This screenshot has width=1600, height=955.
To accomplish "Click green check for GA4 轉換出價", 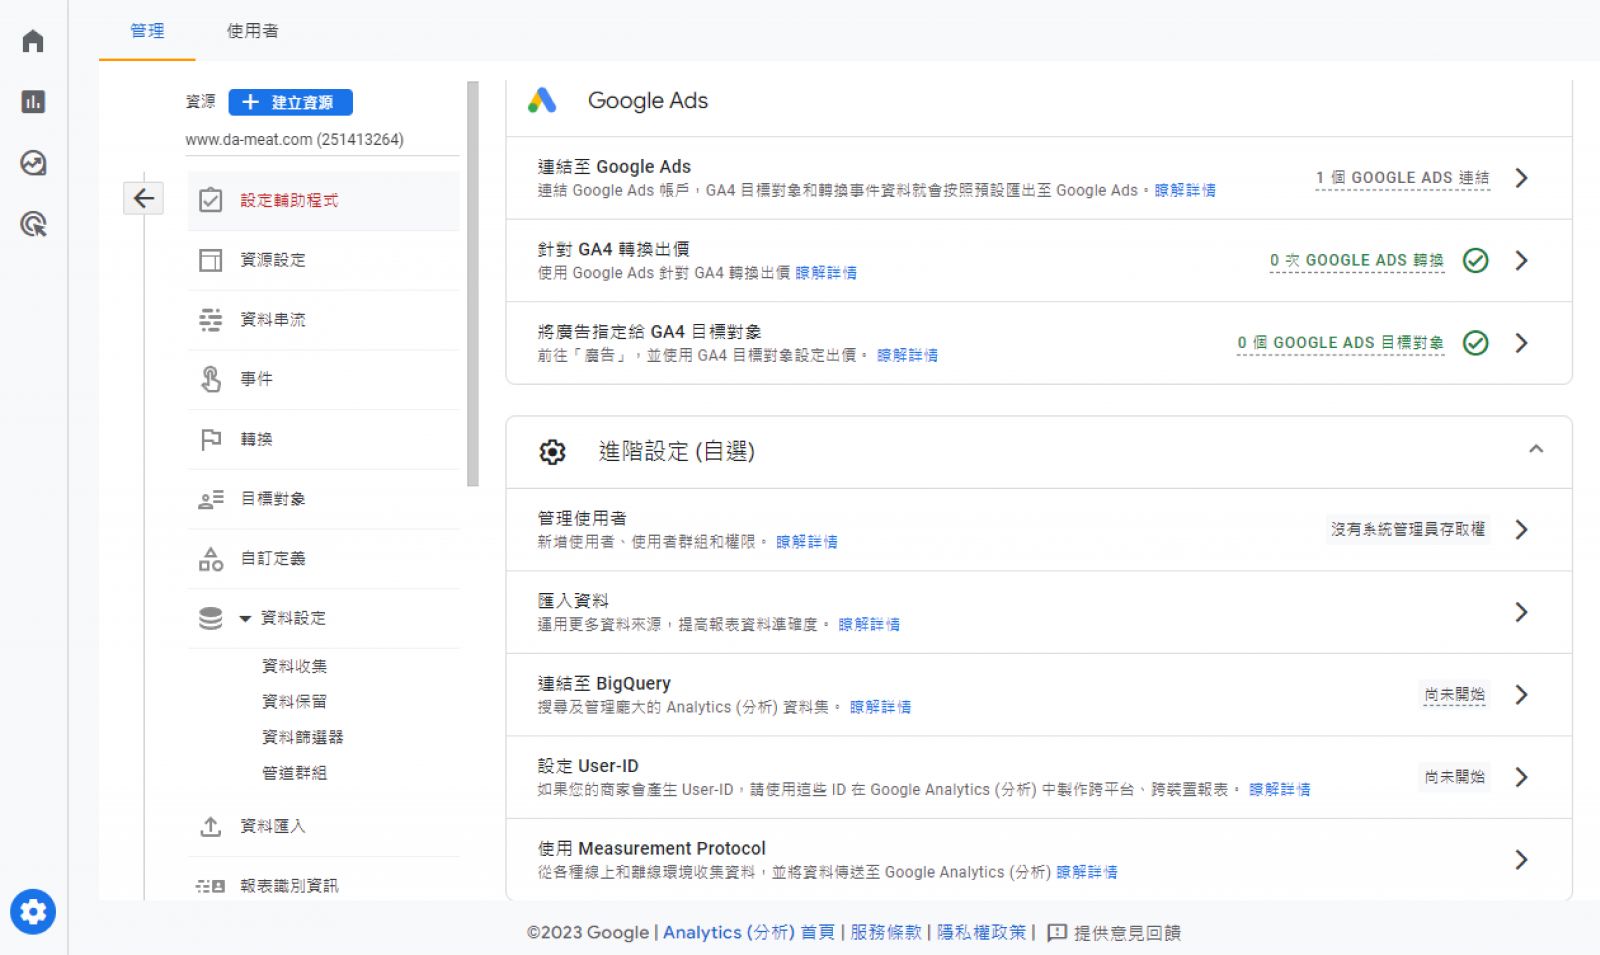I will pyautogui.click(x=1476, y=260).
